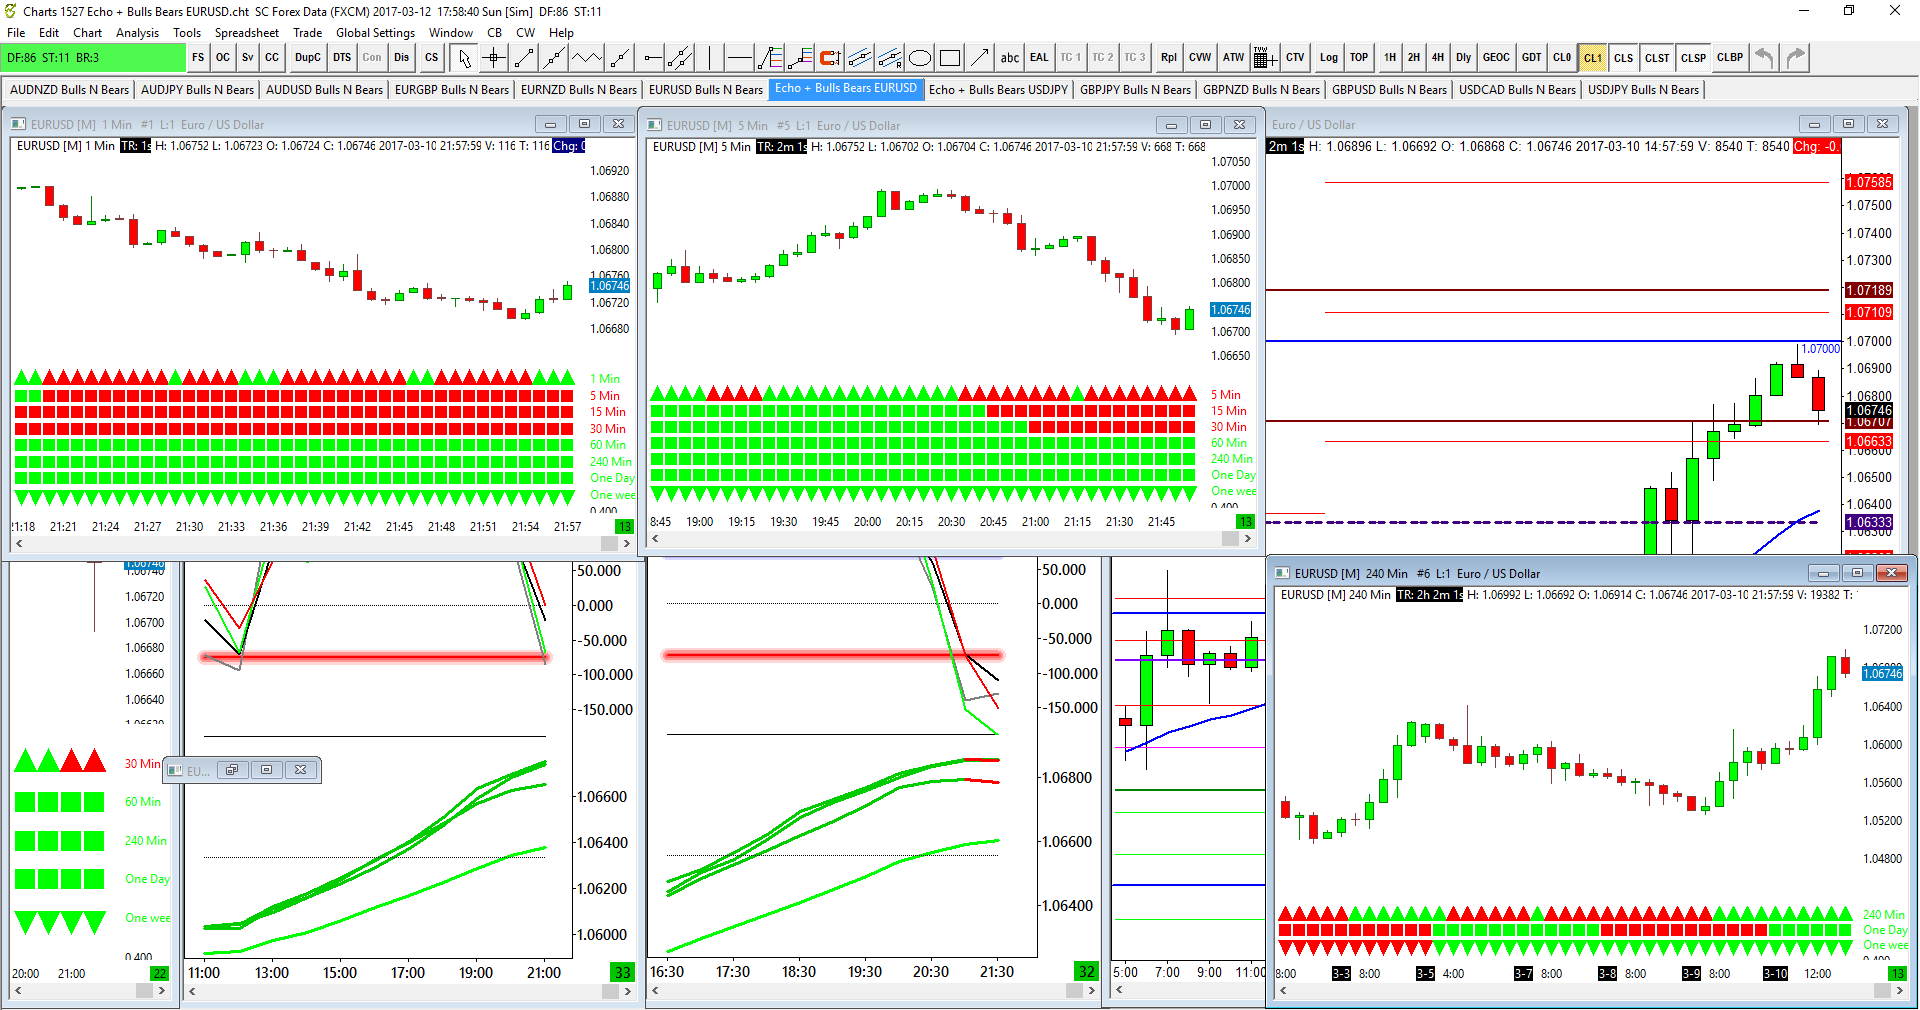Viewport: 1920px width, 1010px height.
Task: Choose the horizontal line drawing tool
Action: [x=739, y=58]
